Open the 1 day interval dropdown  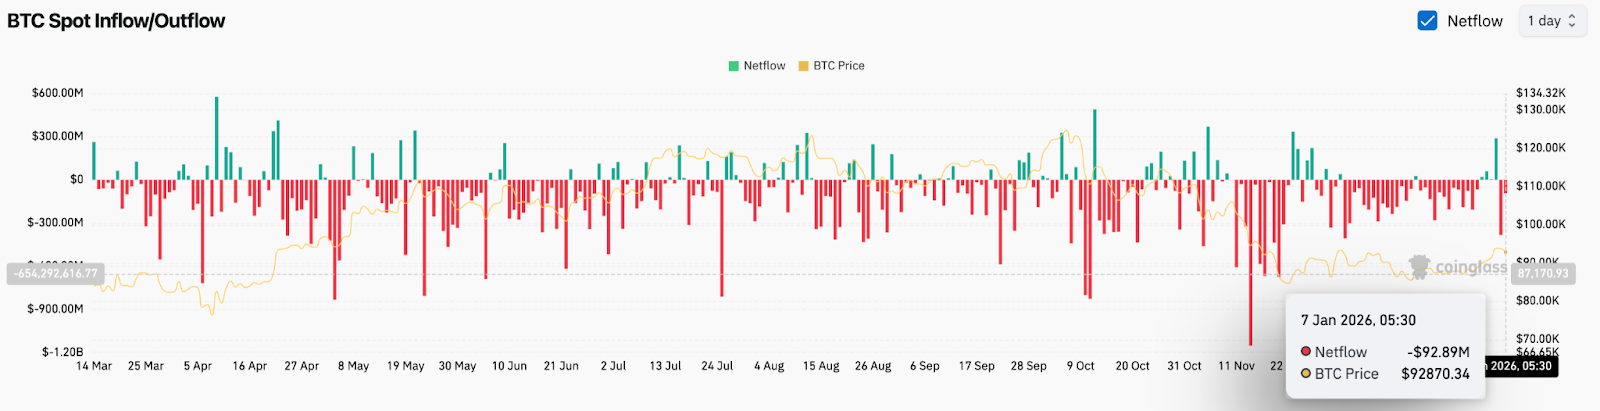[1551, 21]
